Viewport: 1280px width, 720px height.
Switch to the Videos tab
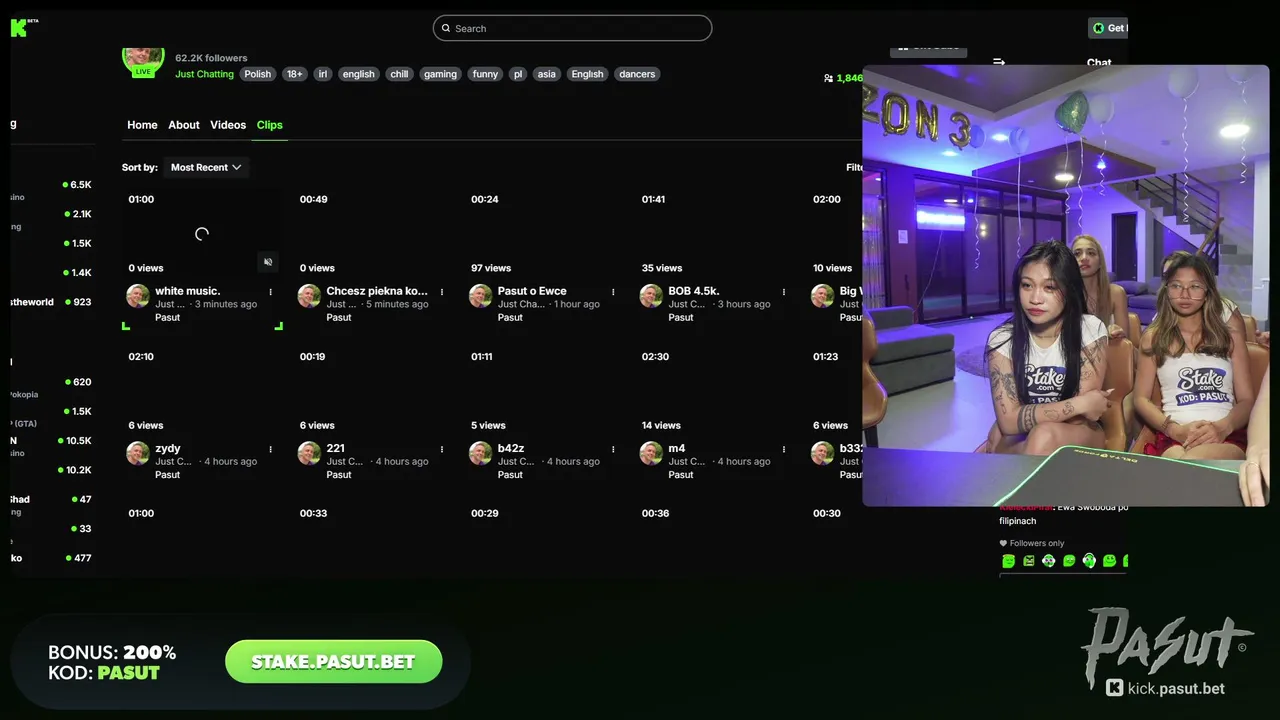(228, 125)
